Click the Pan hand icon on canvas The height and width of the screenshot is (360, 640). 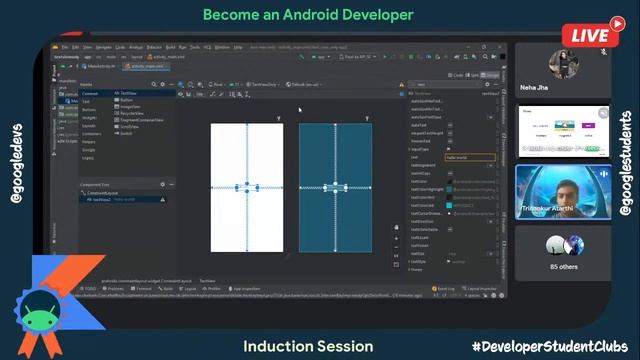coord(396,227)
